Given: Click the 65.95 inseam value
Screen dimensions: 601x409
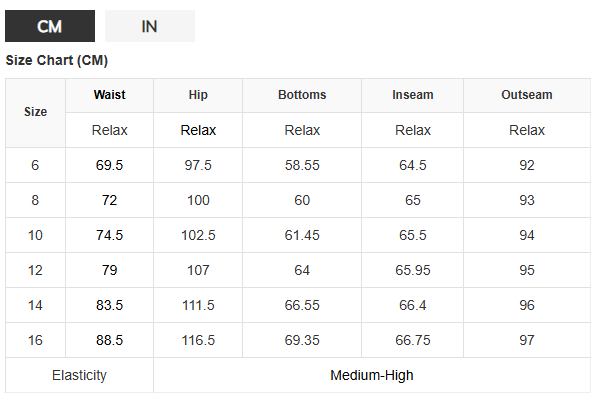Looking at the screenshot, I should tap(413, 270).
